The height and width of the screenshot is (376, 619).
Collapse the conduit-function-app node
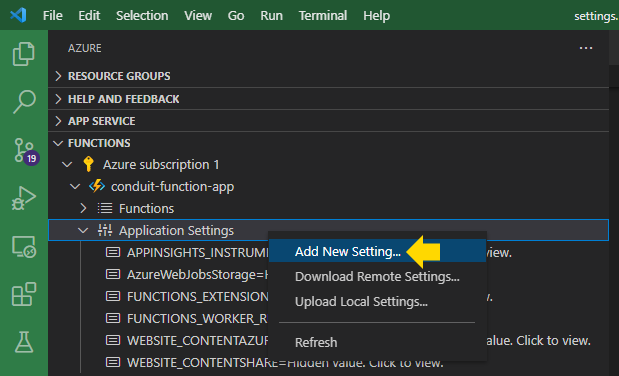click(75, 186)
